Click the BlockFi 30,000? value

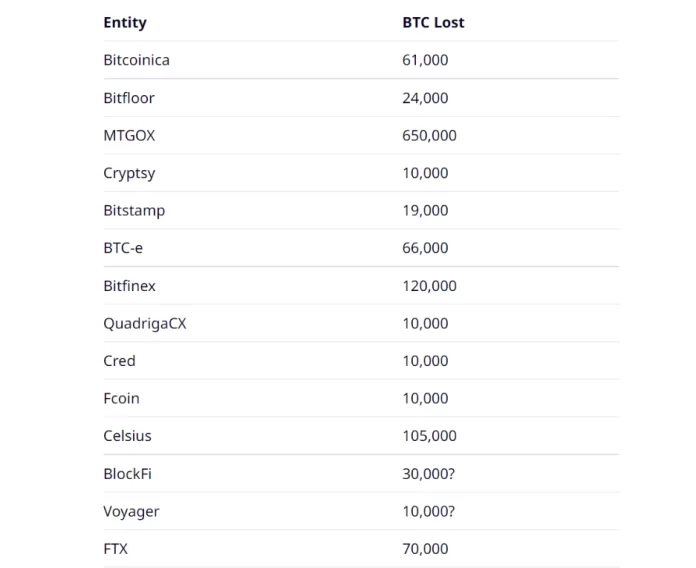pyautogui.click(x=428, y=473)
